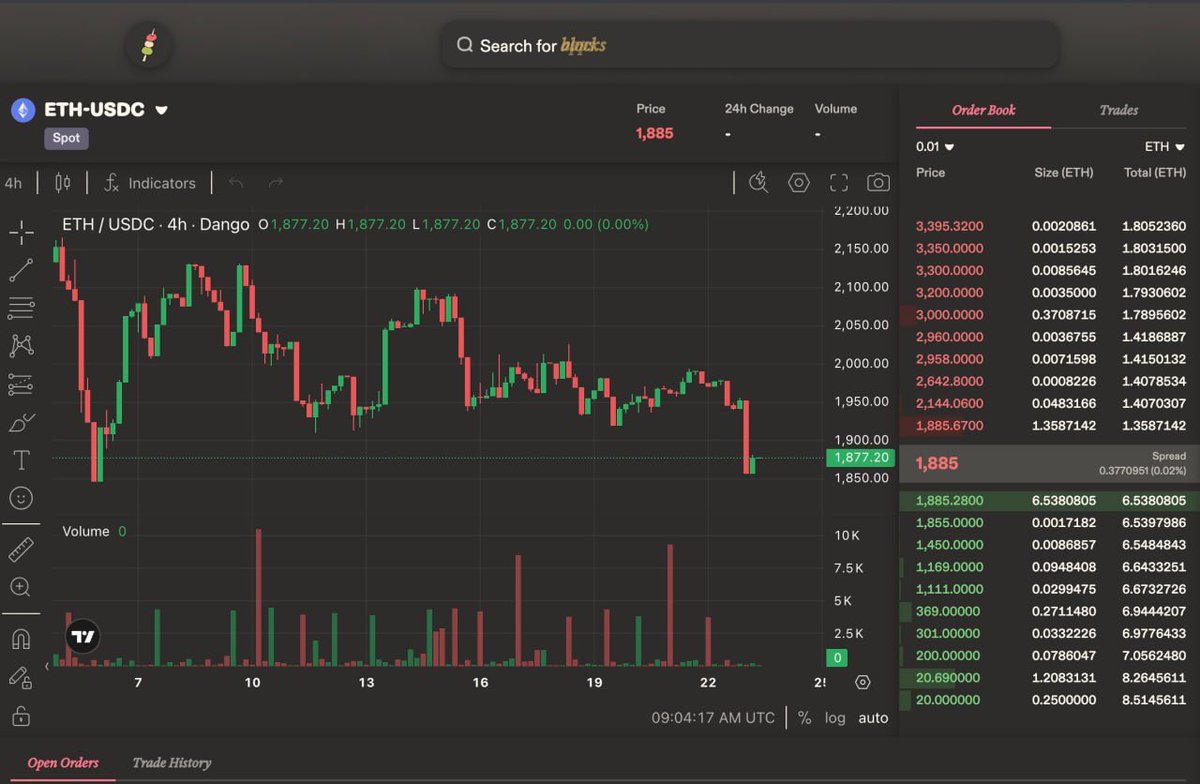Open the emoji sticker tool
The height and width of the screenshot is (784, 1200).
21,498
